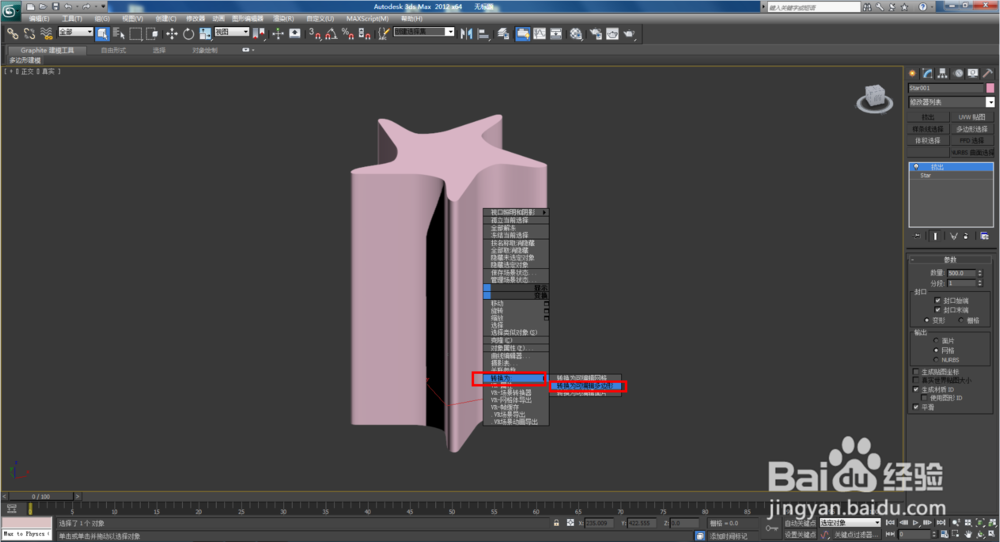Select the 变形 radio button
This screenshot has width=1000, height=542.
coord(927,320)
